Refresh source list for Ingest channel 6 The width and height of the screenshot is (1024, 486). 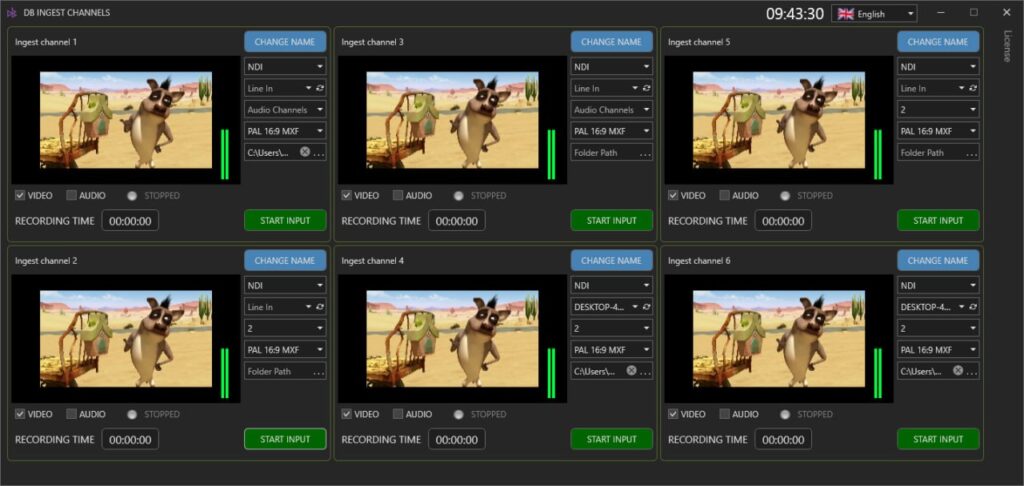[973, 307]
